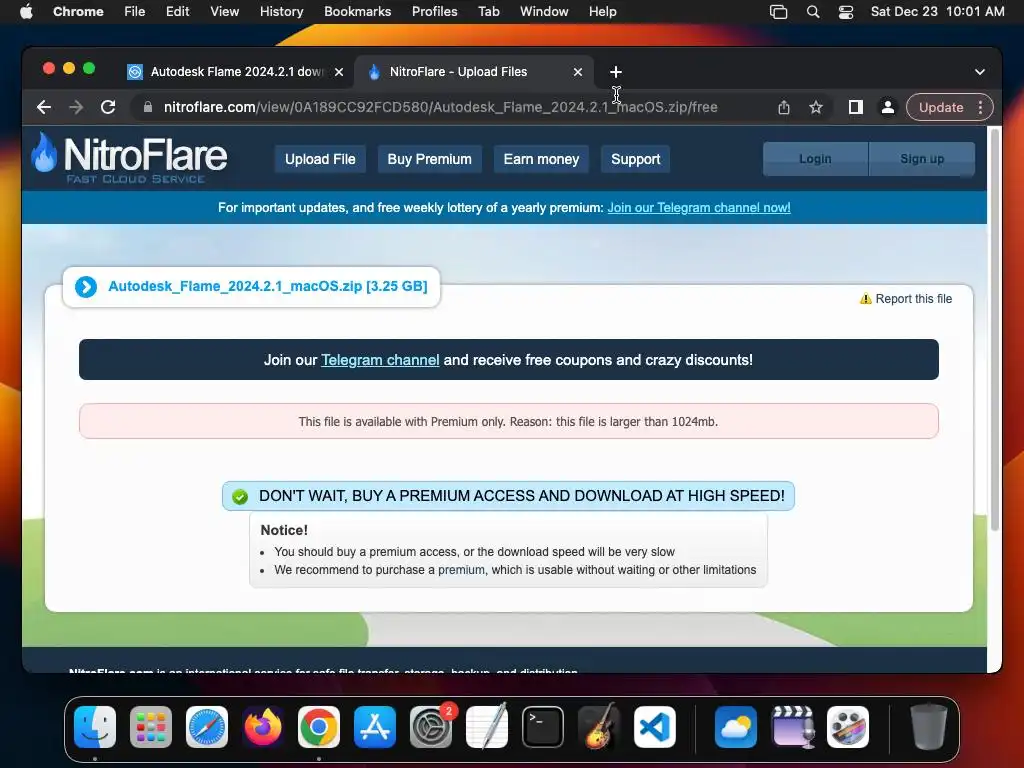The width and height of the screenshot is (1024, 768).
Task: Open the History menu
Action: point(281,12)
